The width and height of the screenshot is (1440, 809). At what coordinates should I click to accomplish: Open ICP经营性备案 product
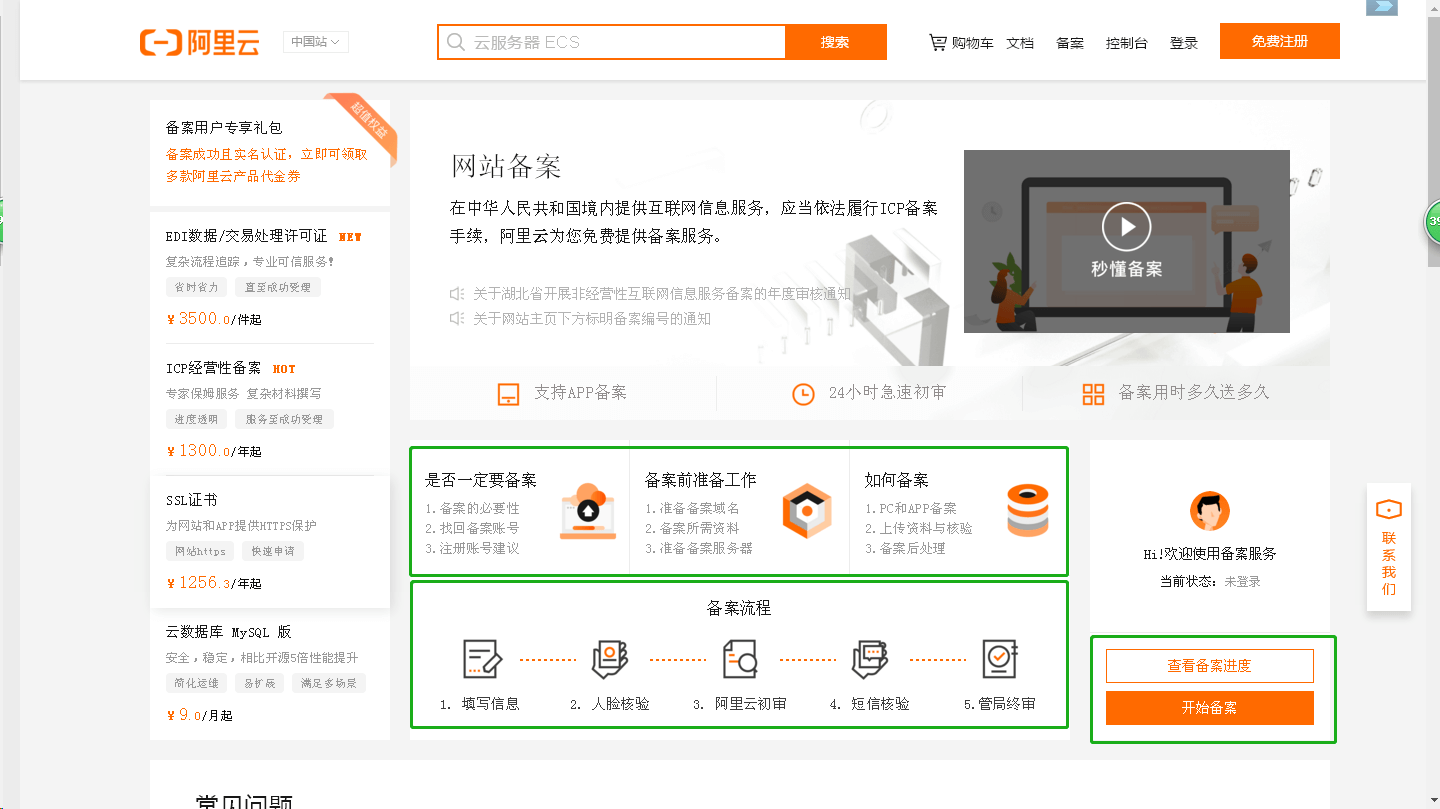213,368
